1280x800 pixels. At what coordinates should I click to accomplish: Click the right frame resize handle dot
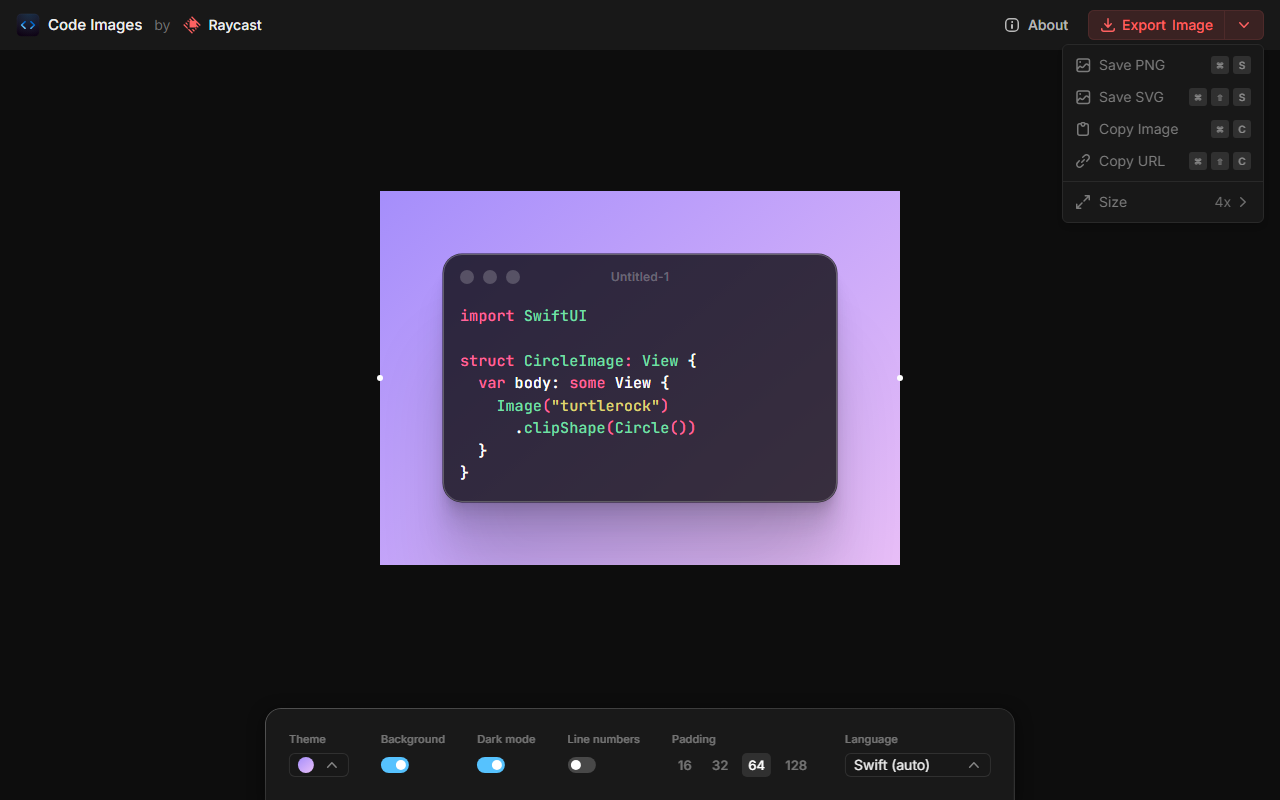tap(900, 378)
